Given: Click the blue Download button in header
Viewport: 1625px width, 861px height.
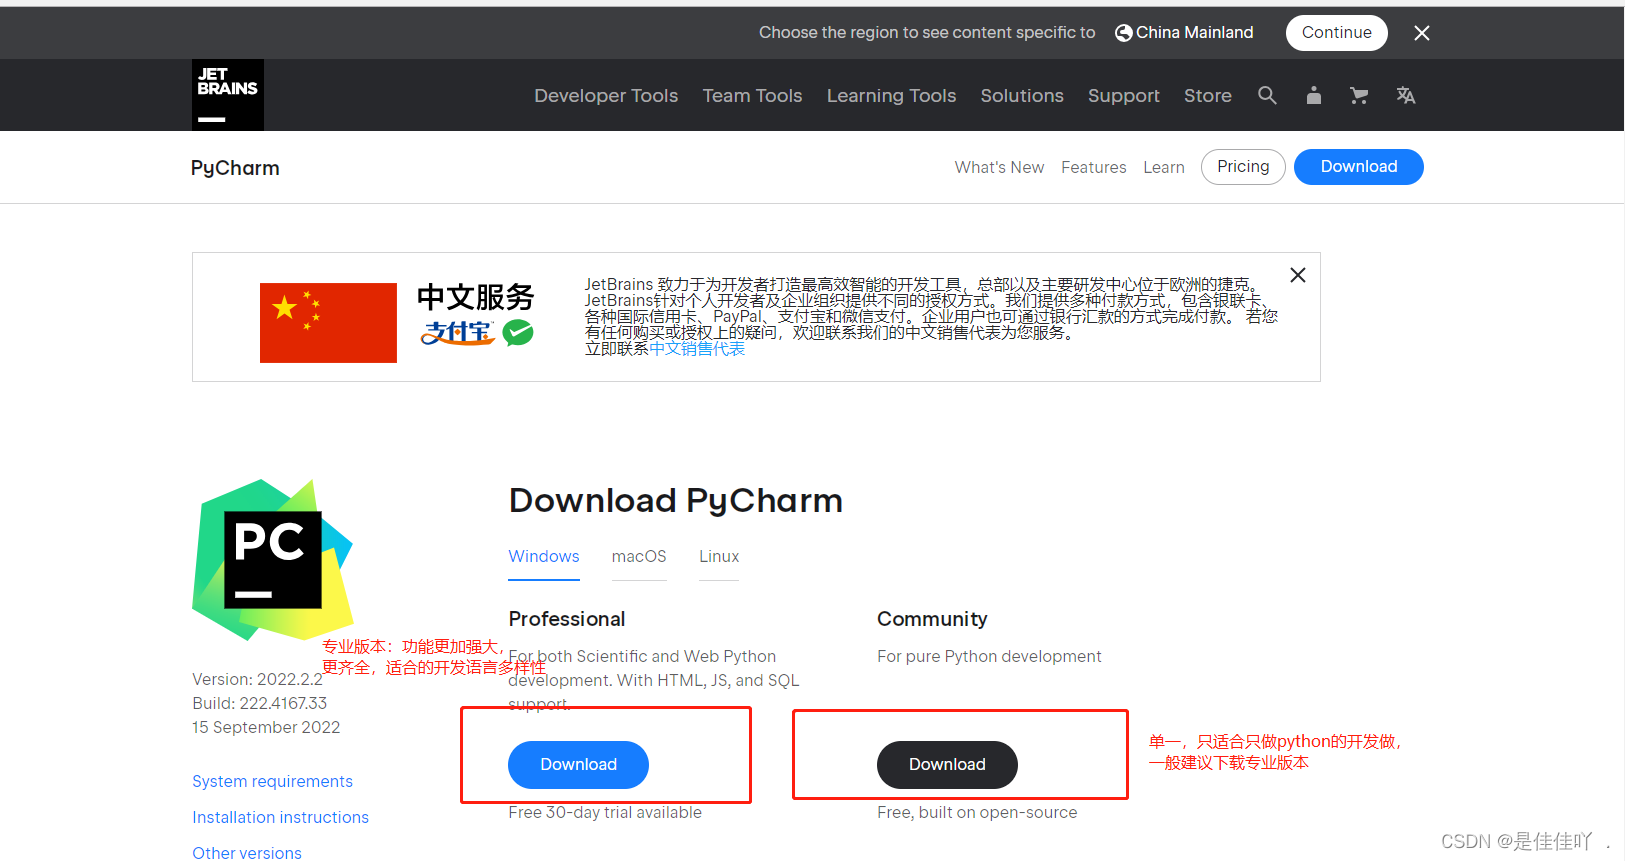Looking at the screenshot, I should coord(1359,167).
